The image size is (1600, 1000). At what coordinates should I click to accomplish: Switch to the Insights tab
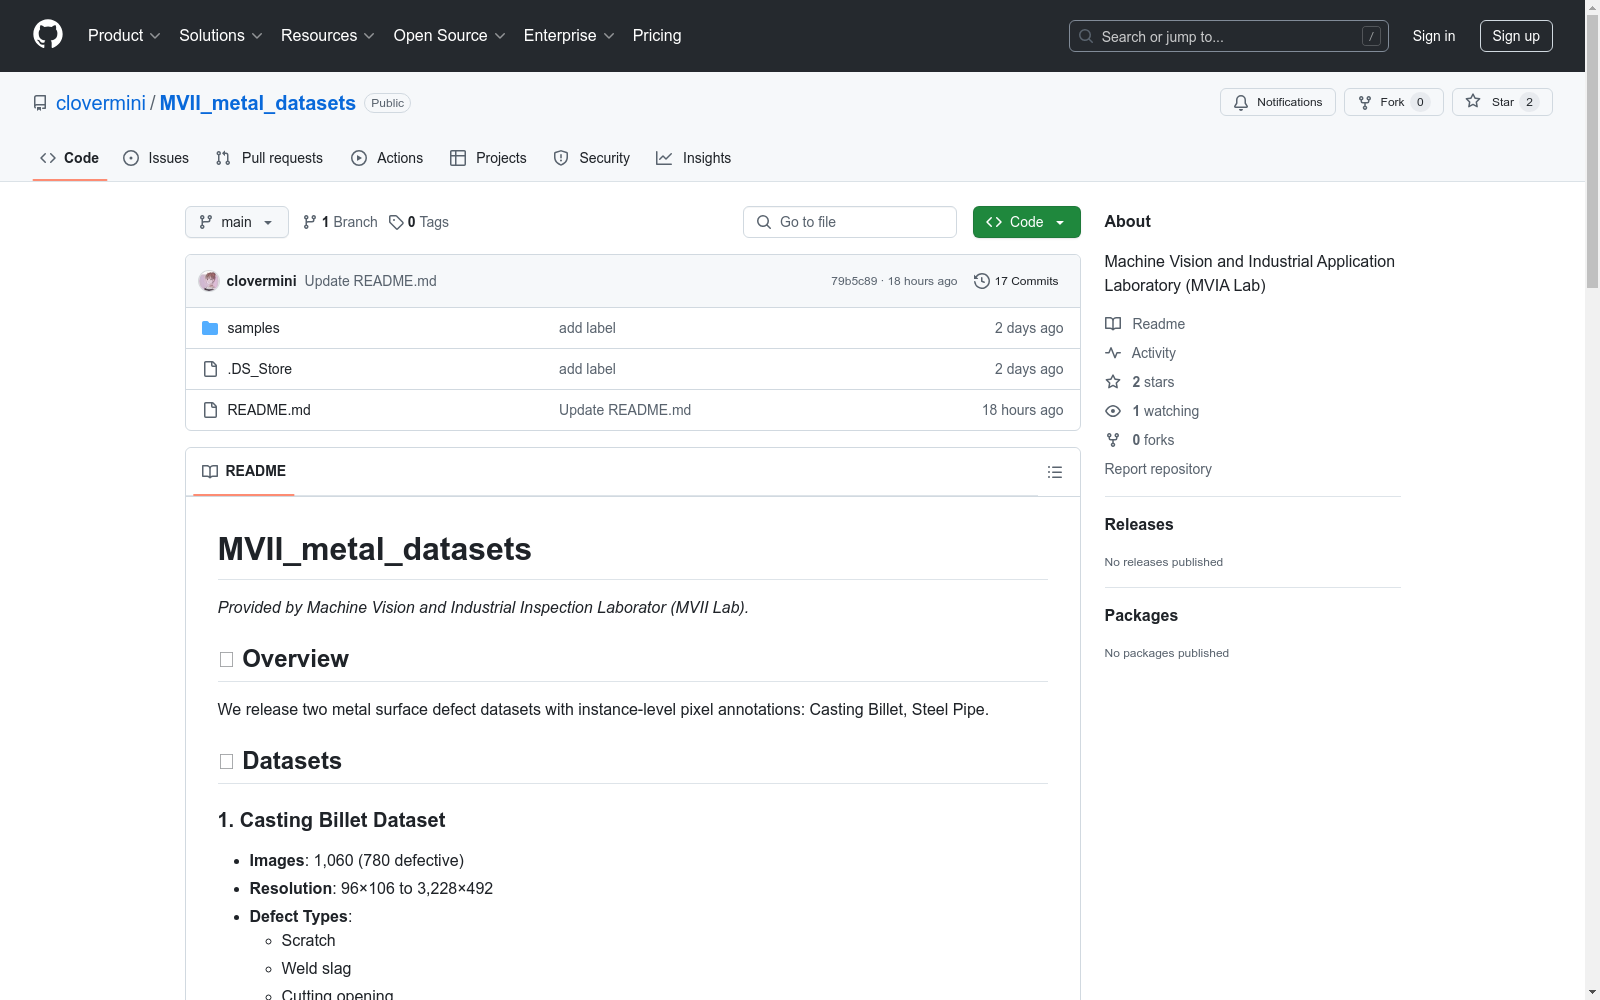click(x=693, y=158)
